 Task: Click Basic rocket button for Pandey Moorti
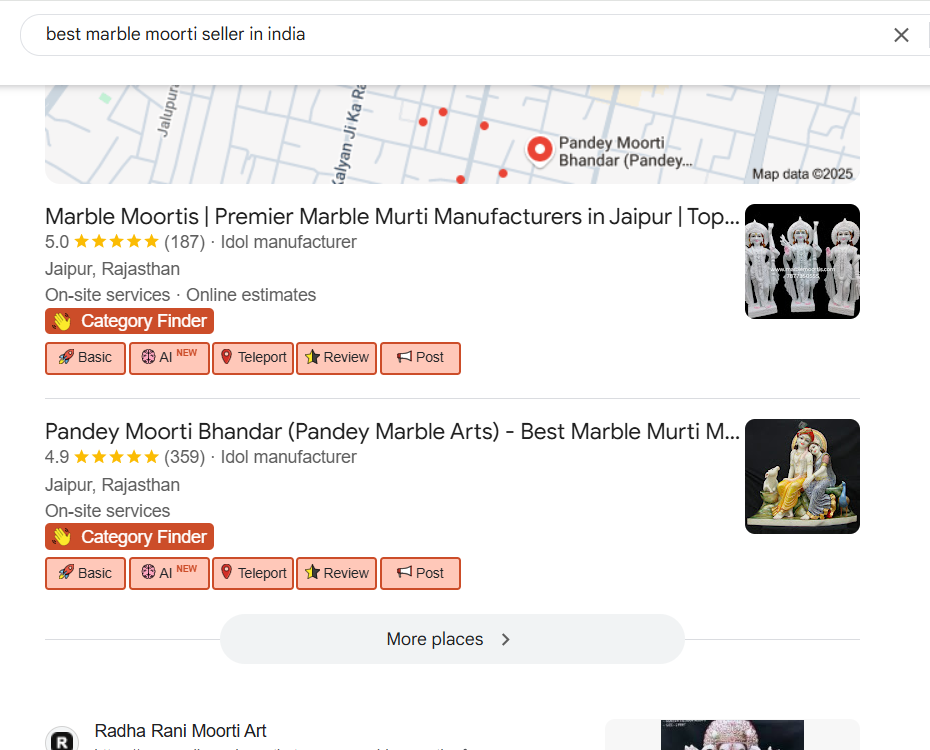(x=85, y=573)
